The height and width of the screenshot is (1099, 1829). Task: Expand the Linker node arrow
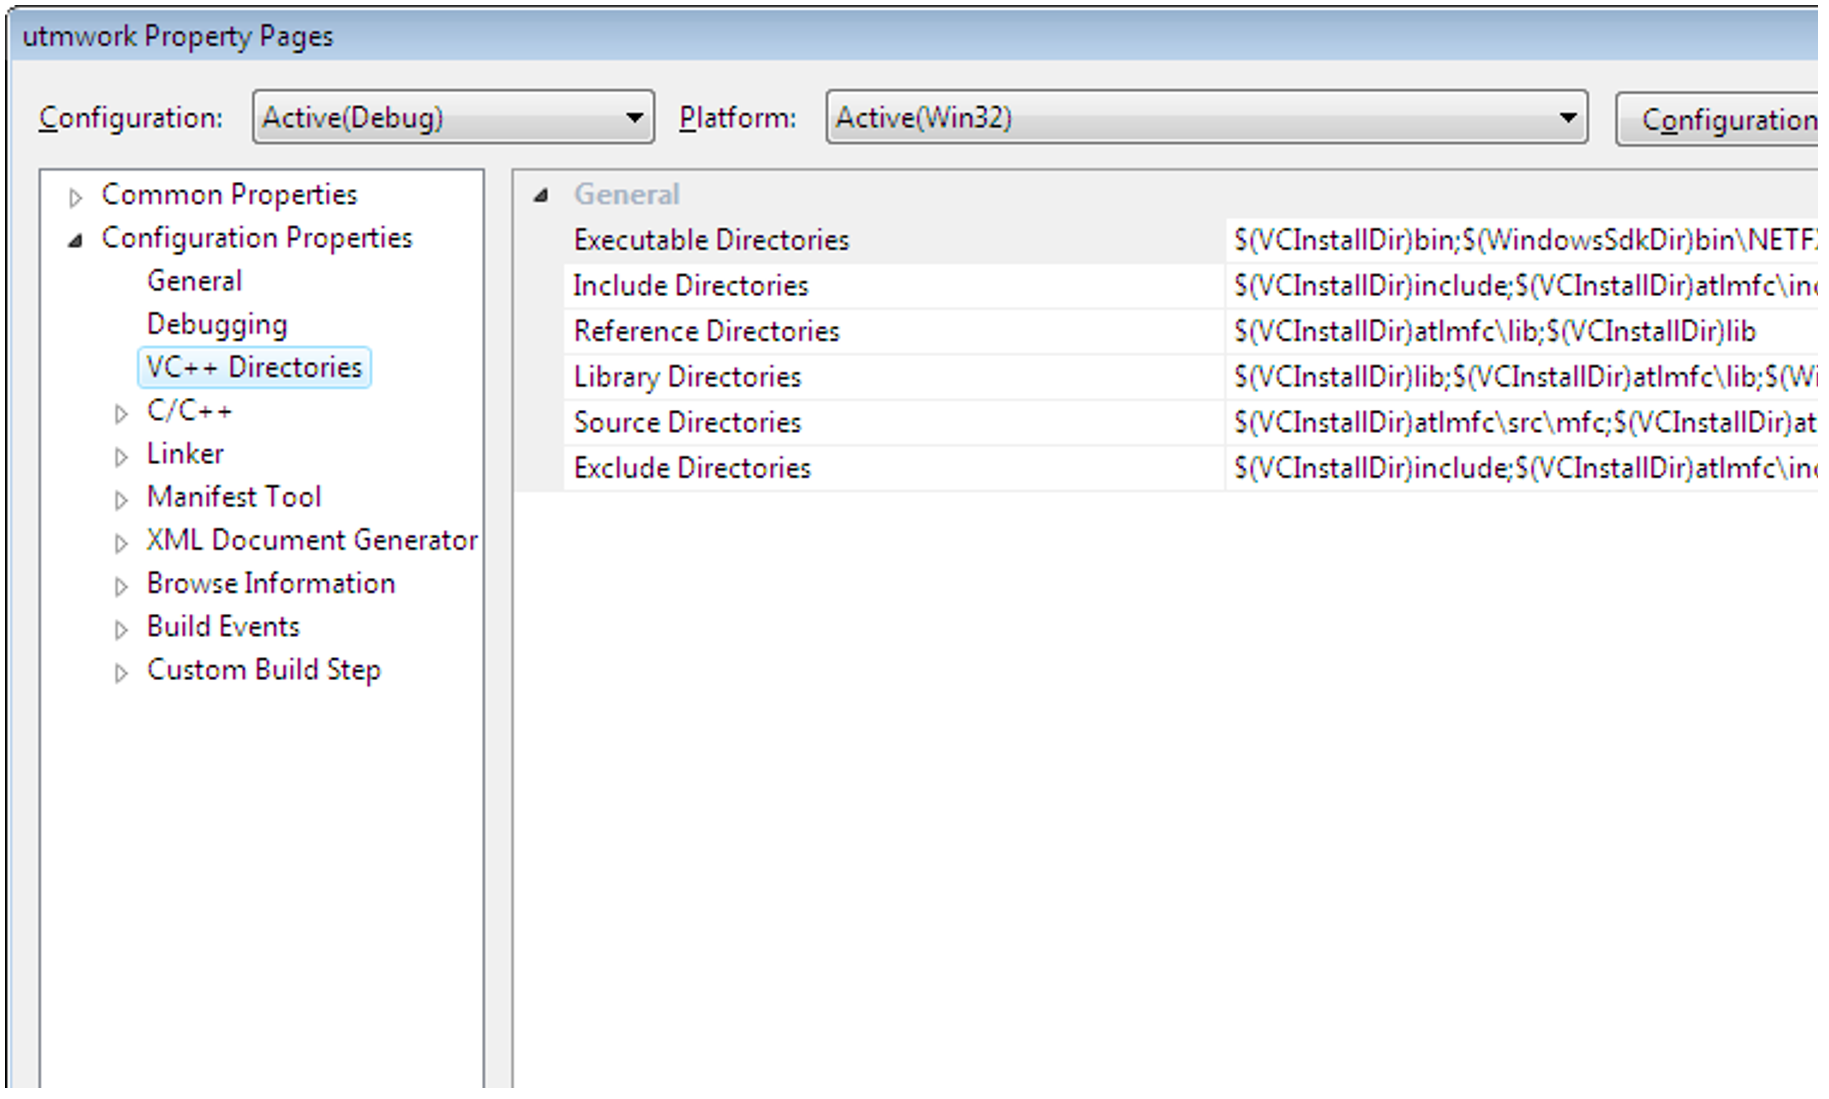pyautogui.click(x=121, y=456)
